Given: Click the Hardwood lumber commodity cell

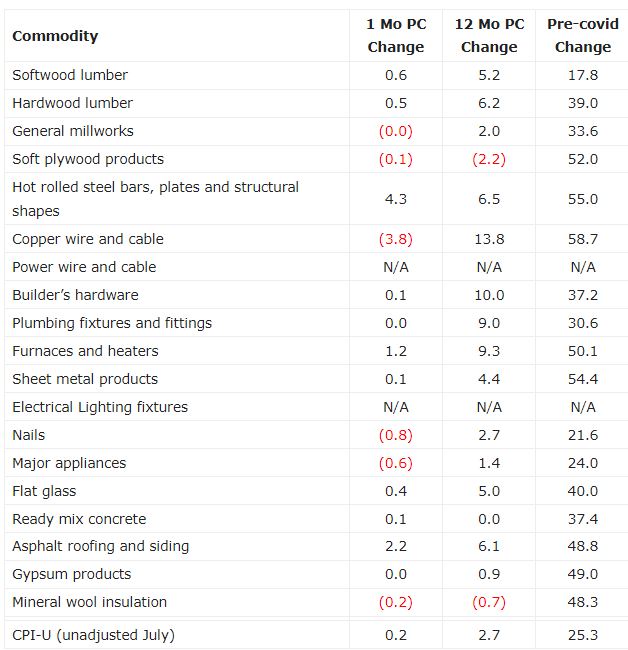Looking at the screenshot, I should point(72,103).
